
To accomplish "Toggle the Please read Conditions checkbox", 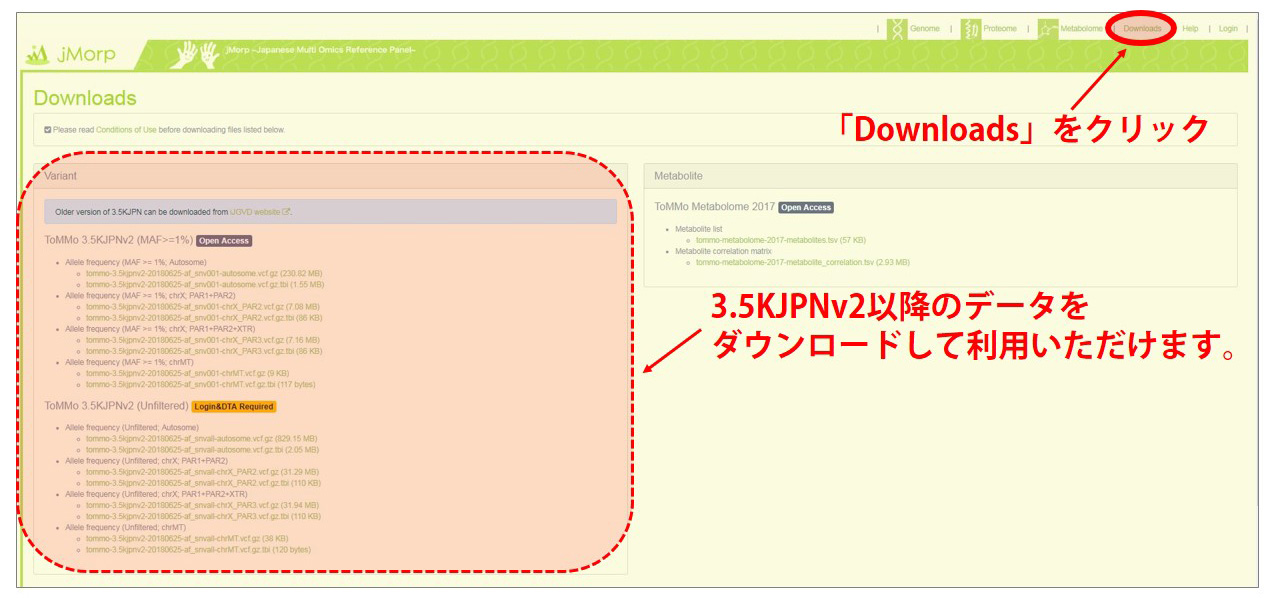I will (47, 129).
